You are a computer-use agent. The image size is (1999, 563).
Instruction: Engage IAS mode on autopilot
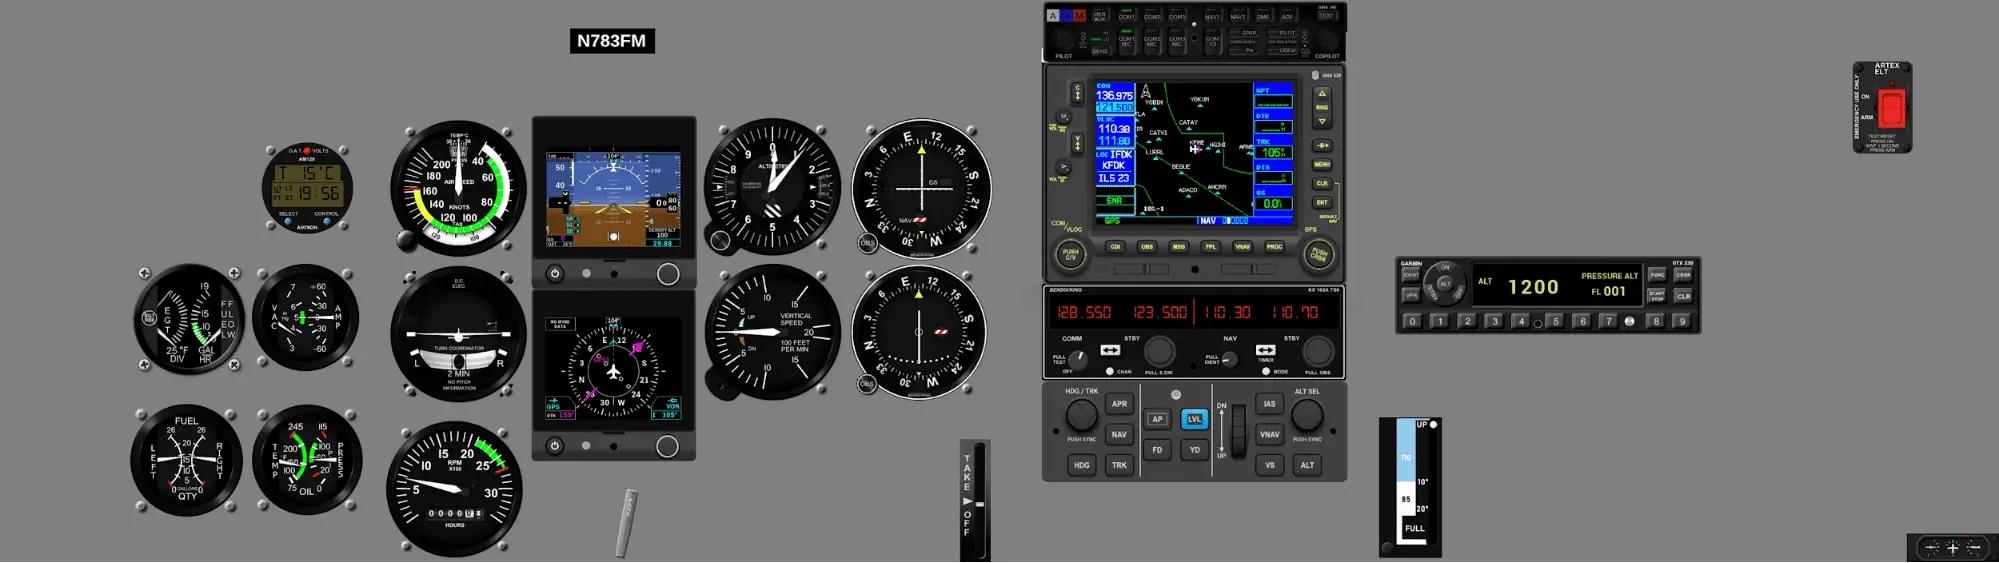[1269, 404]
